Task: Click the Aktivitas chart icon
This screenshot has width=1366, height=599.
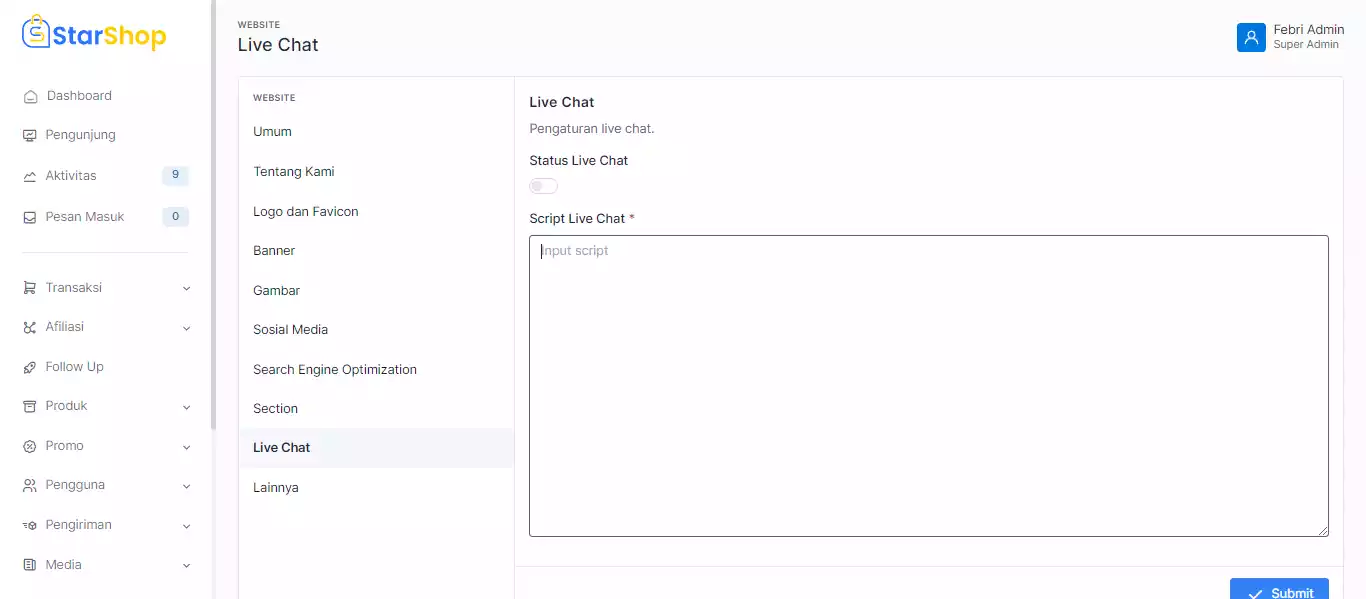Action: (x=30, y=177)
